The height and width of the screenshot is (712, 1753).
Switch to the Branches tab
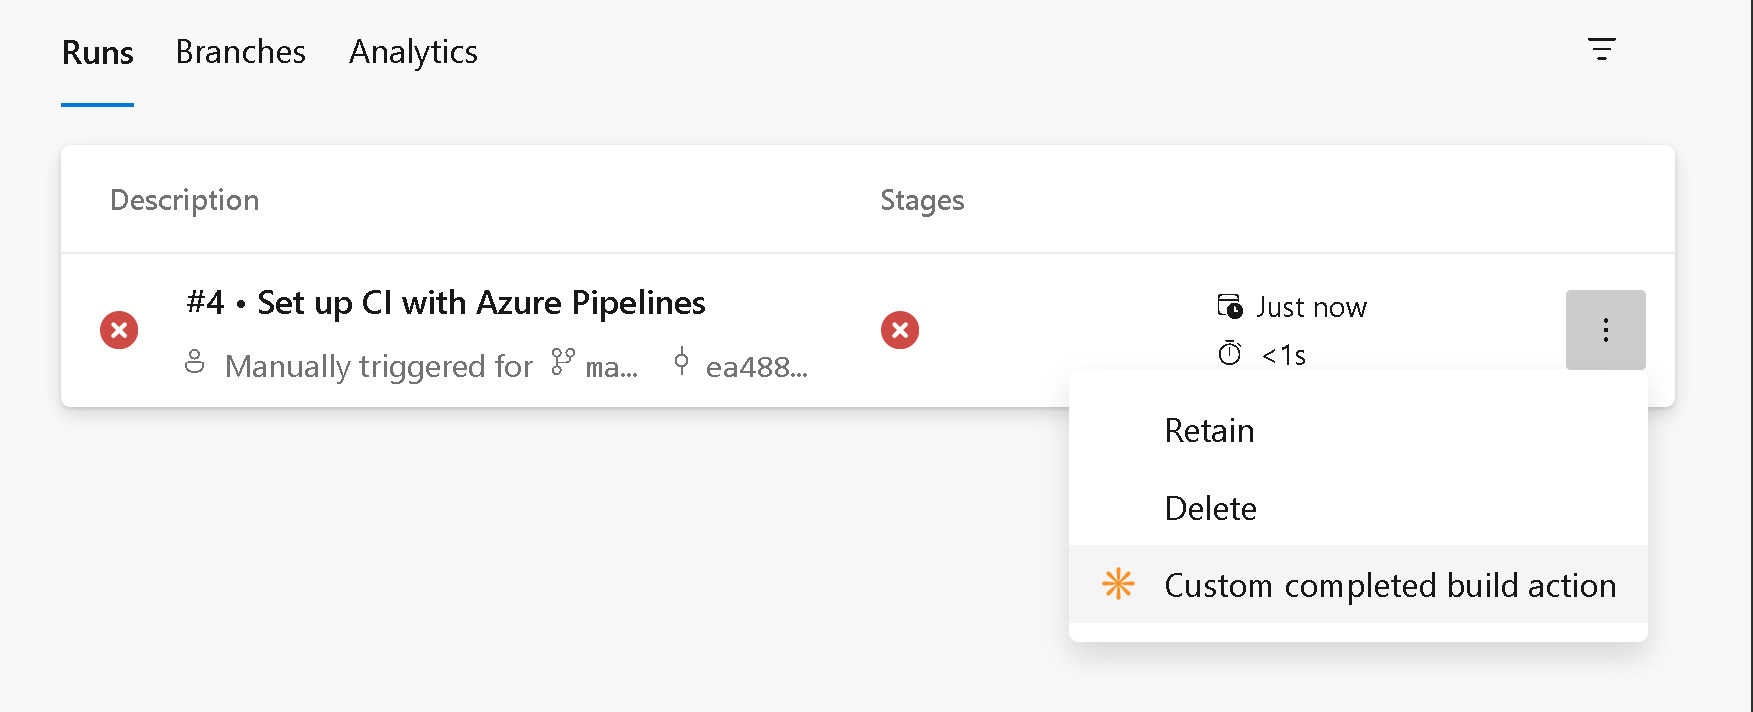coord(240,51)
